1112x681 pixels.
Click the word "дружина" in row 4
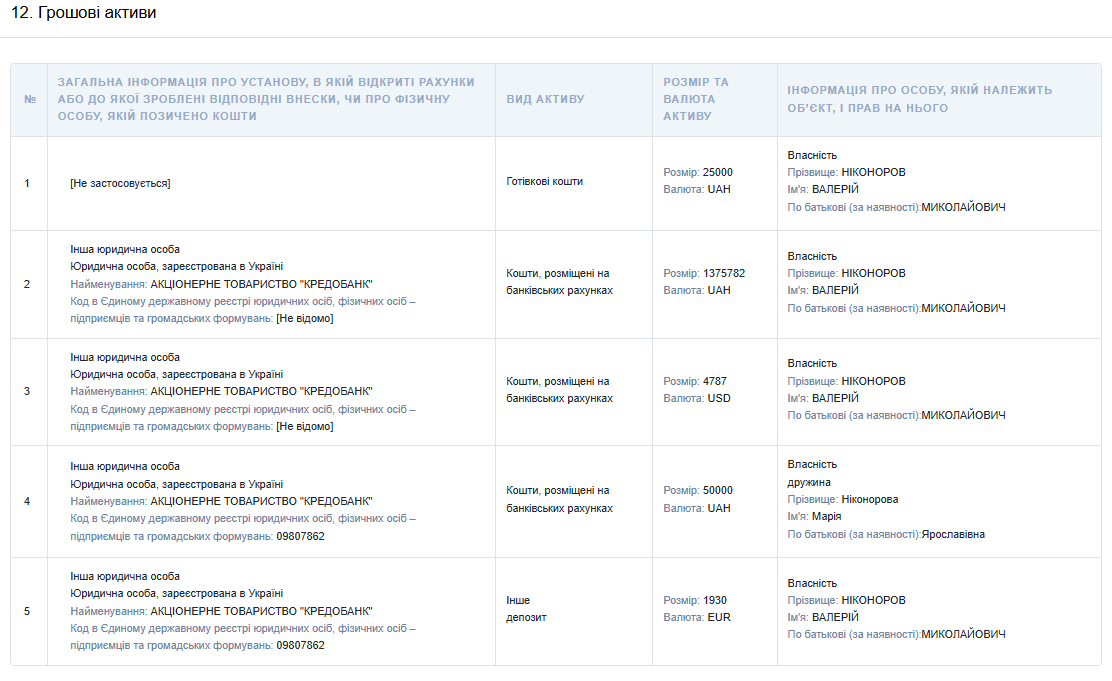[809, 482]
